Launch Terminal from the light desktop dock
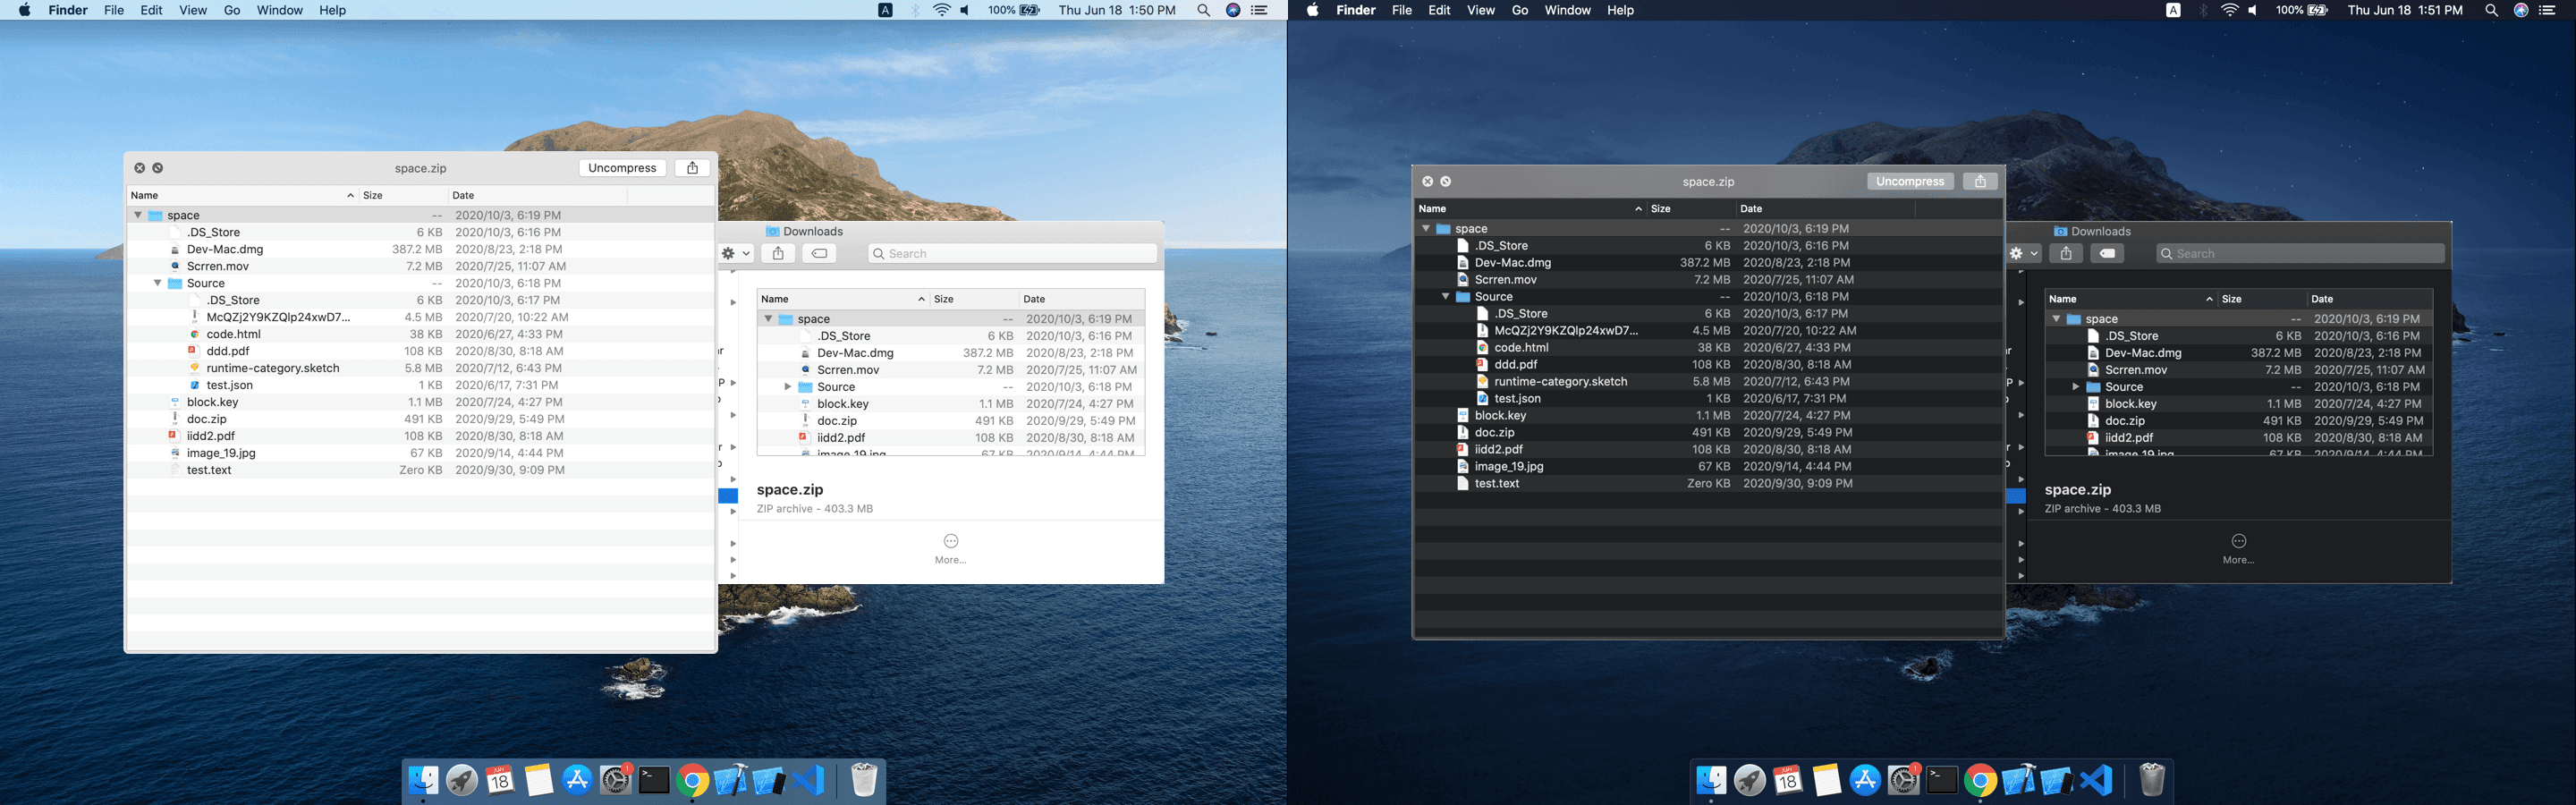This screenshot has width=2576, height=805. pos(653,781)
